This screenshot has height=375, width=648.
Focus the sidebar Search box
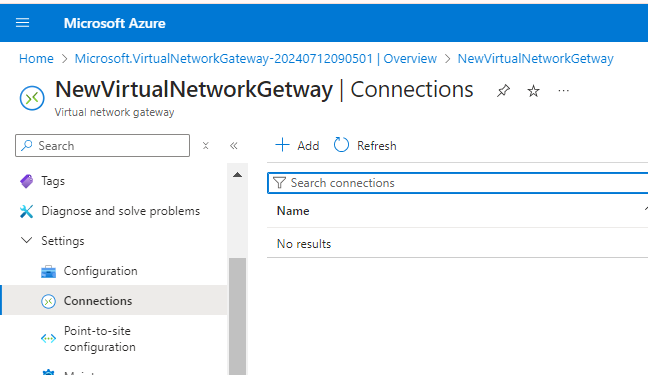pyautogui.click(x=102, y=146)
